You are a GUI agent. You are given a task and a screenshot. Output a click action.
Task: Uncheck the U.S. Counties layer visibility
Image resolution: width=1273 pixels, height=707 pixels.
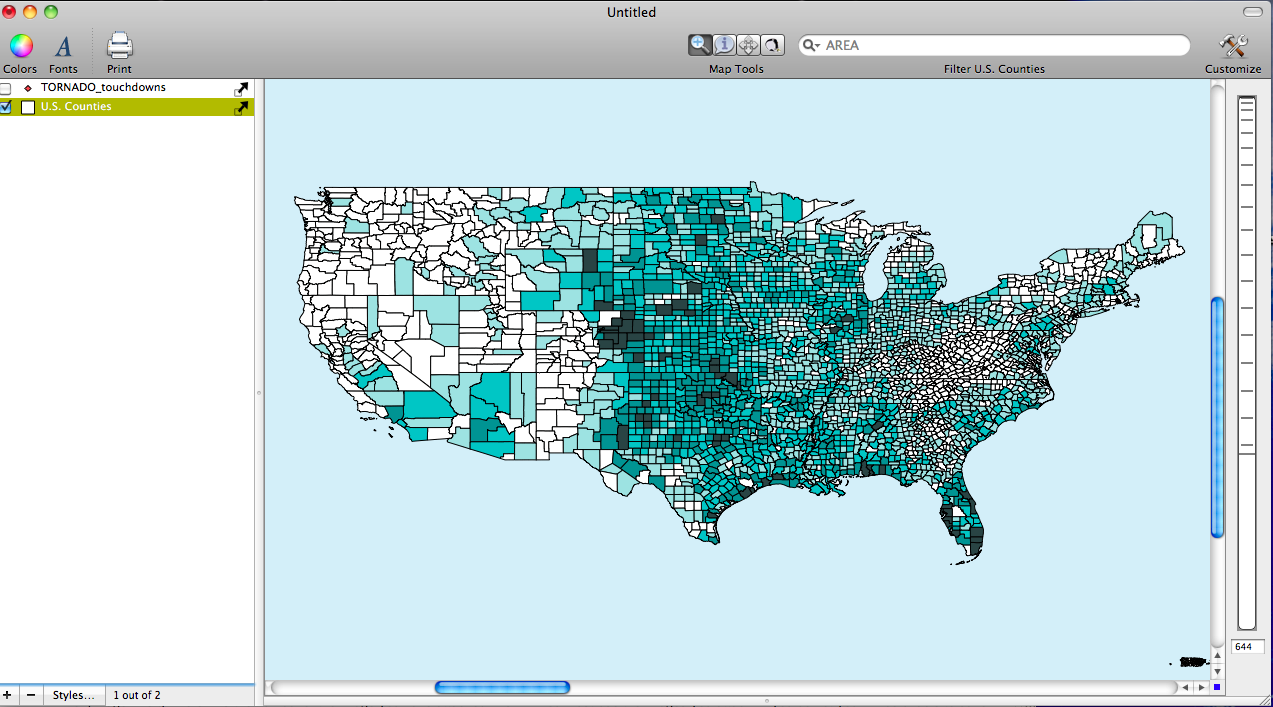click(6, 107)
